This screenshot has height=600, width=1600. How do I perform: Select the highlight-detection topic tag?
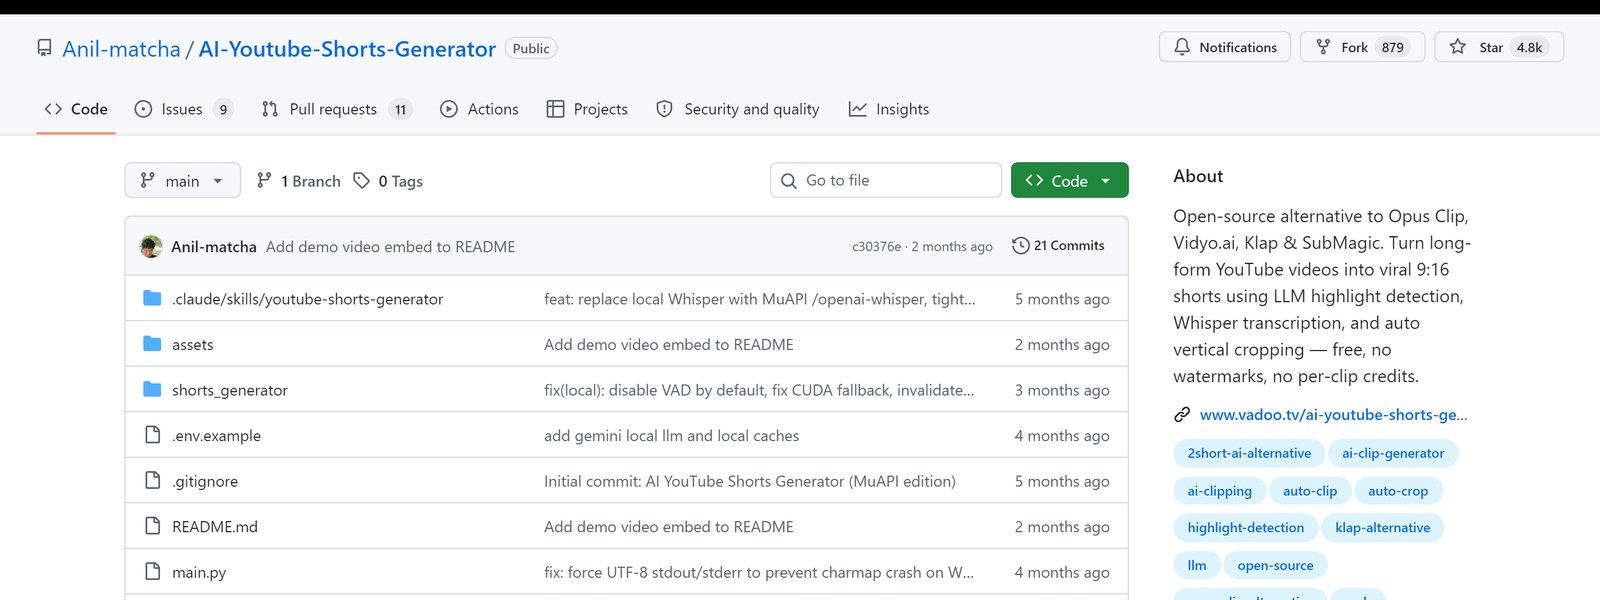pos(1246,528)
